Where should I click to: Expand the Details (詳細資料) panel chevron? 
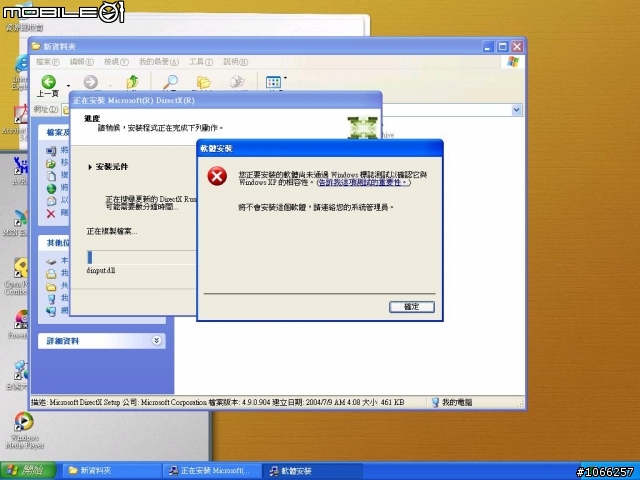(156, 340)
